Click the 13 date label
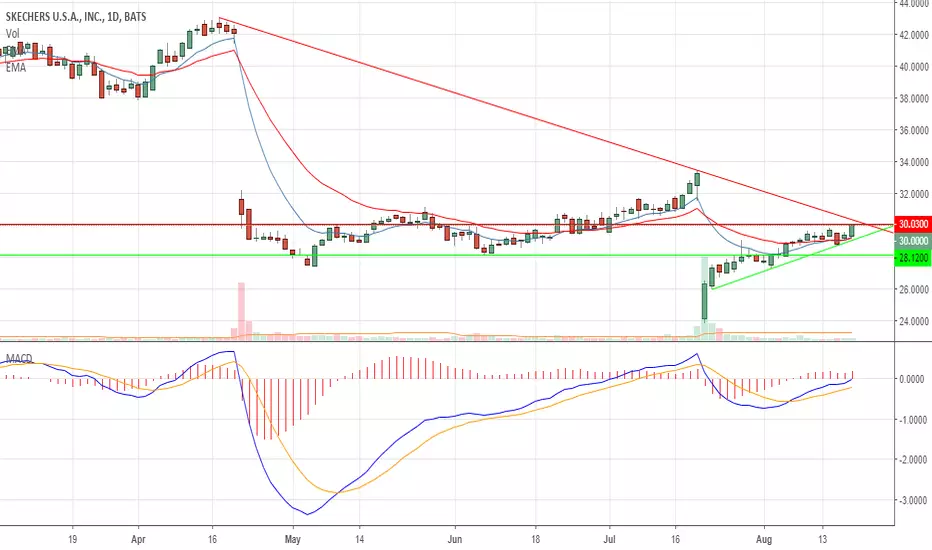The width and height of the screenshot is (932, 550). (823, 539)
